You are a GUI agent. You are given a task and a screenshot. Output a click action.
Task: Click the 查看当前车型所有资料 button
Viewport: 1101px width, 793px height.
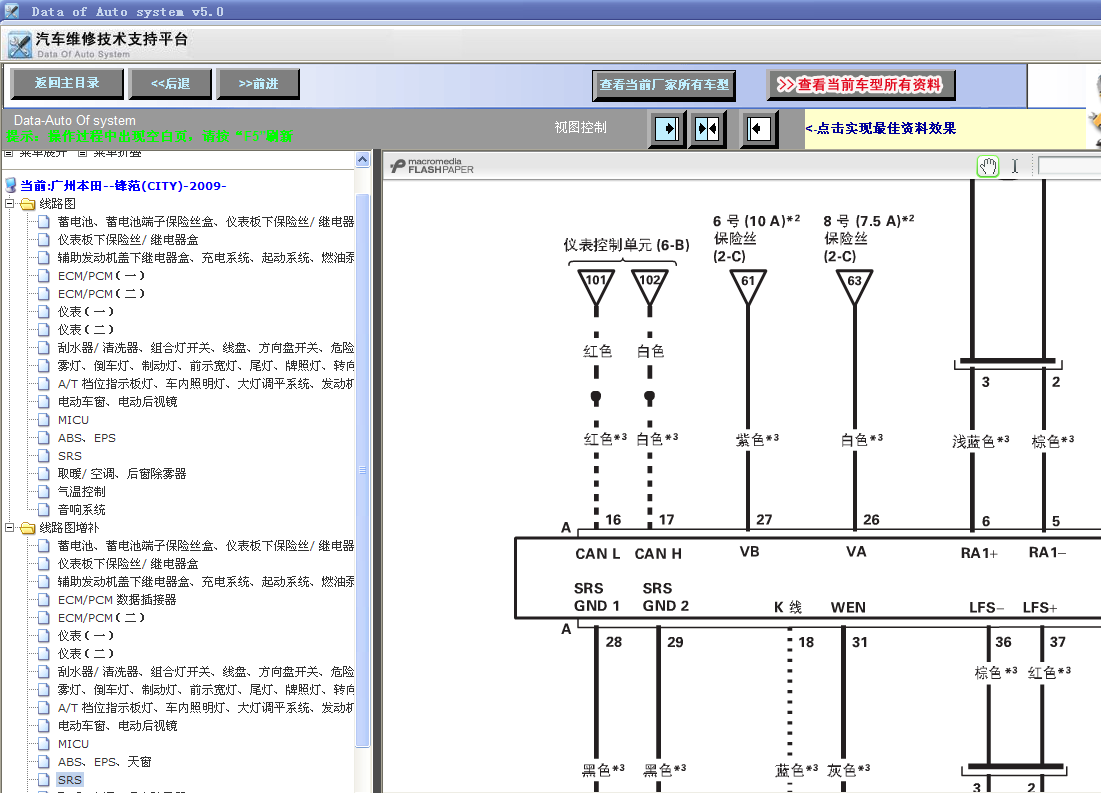coord(861,86)
